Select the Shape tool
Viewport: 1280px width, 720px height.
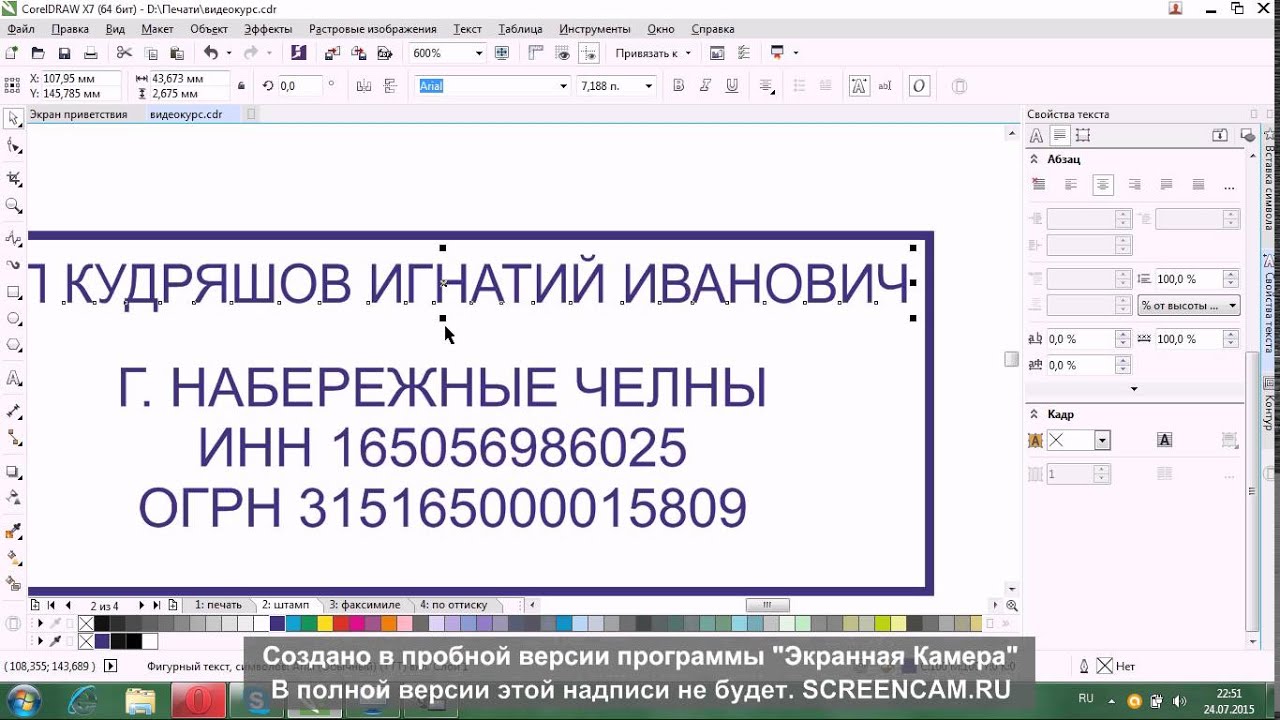[x=14, y=146]
